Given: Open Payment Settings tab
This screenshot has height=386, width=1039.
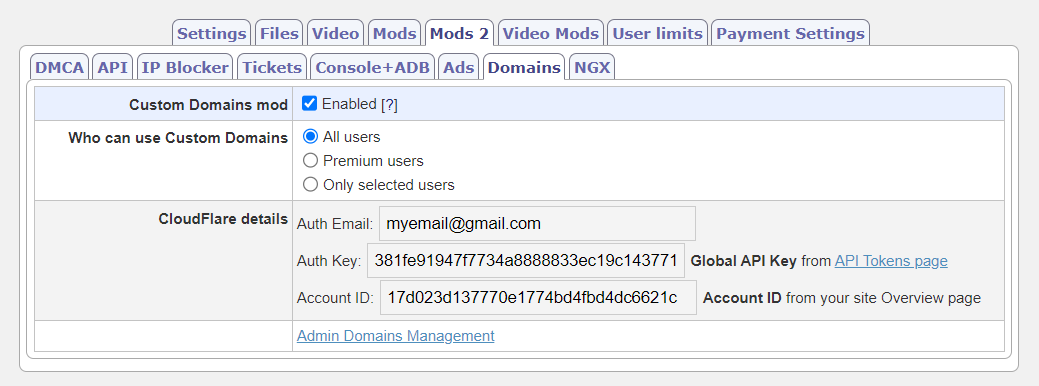Looking at the screenshot, I should (791, 33).
